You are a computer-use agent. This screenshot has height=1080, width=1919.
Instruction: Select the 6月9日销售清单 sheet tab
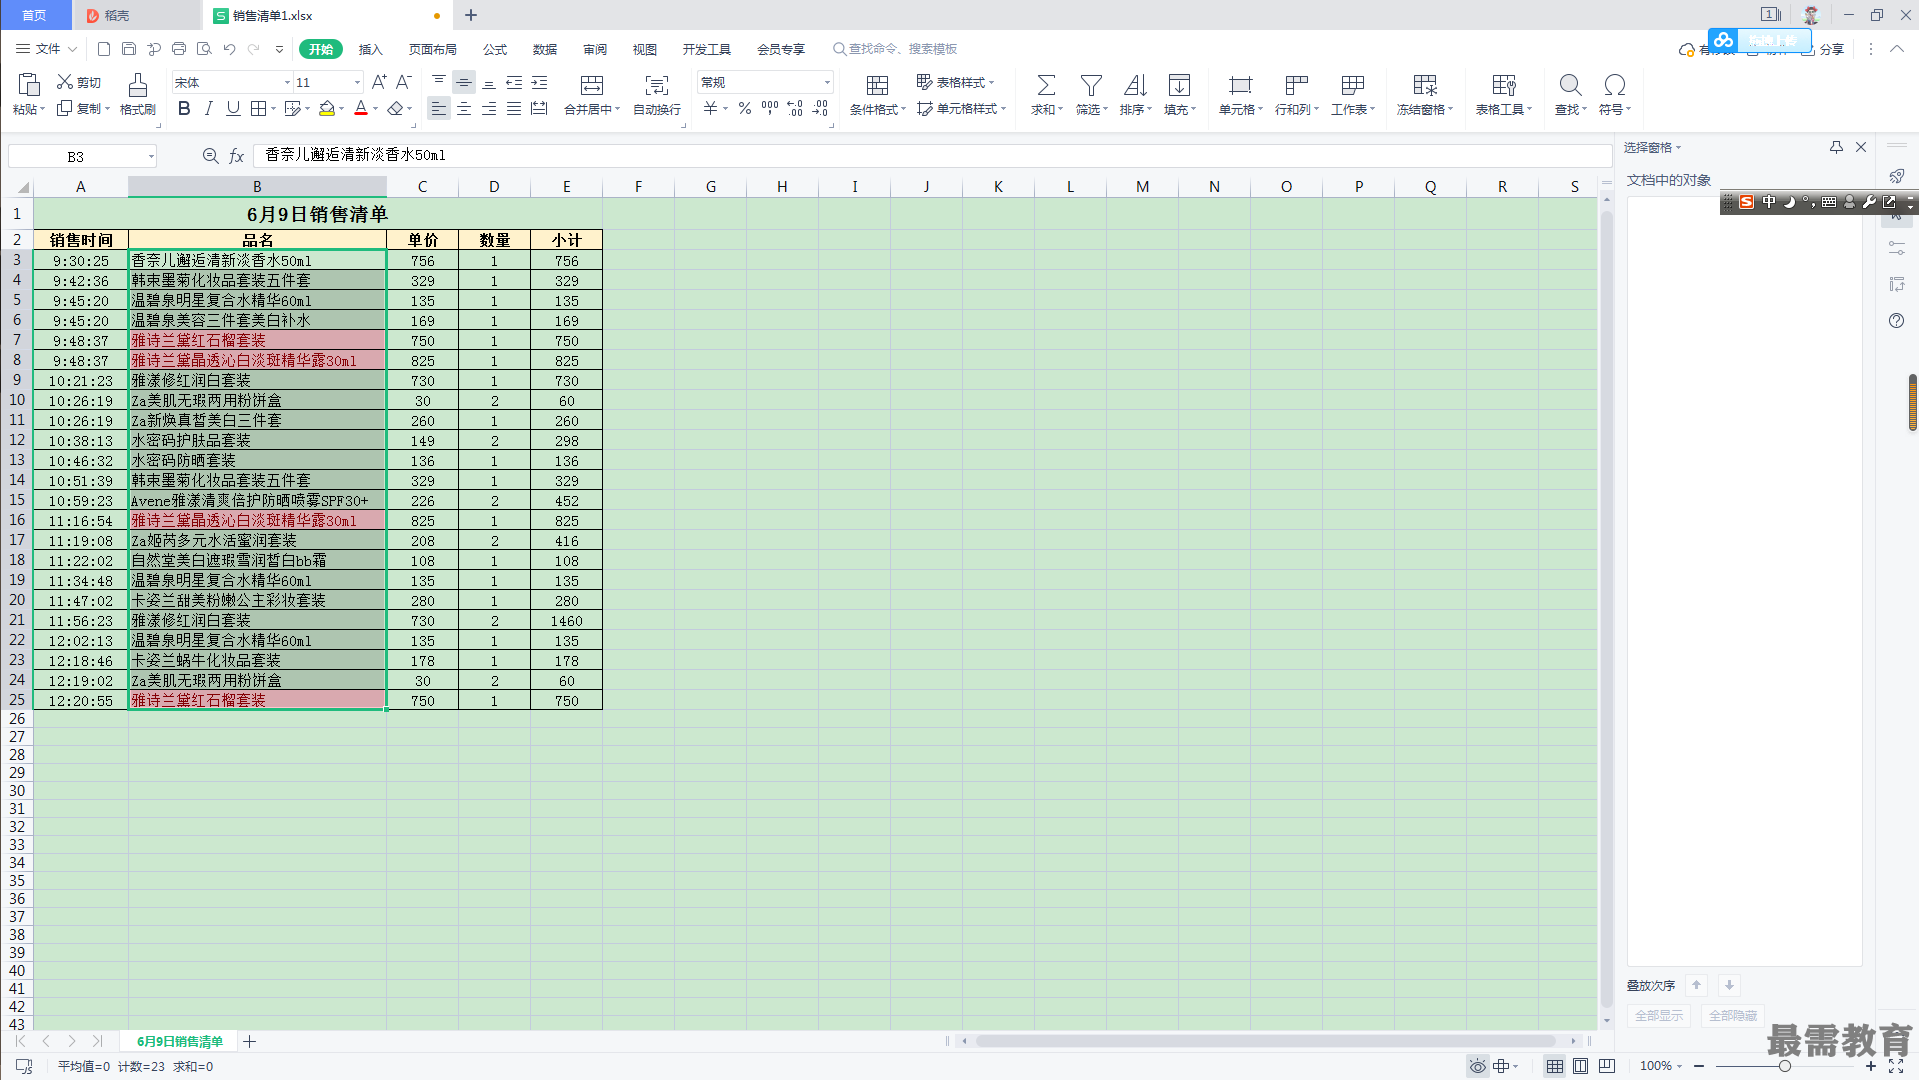point(180,1041)
